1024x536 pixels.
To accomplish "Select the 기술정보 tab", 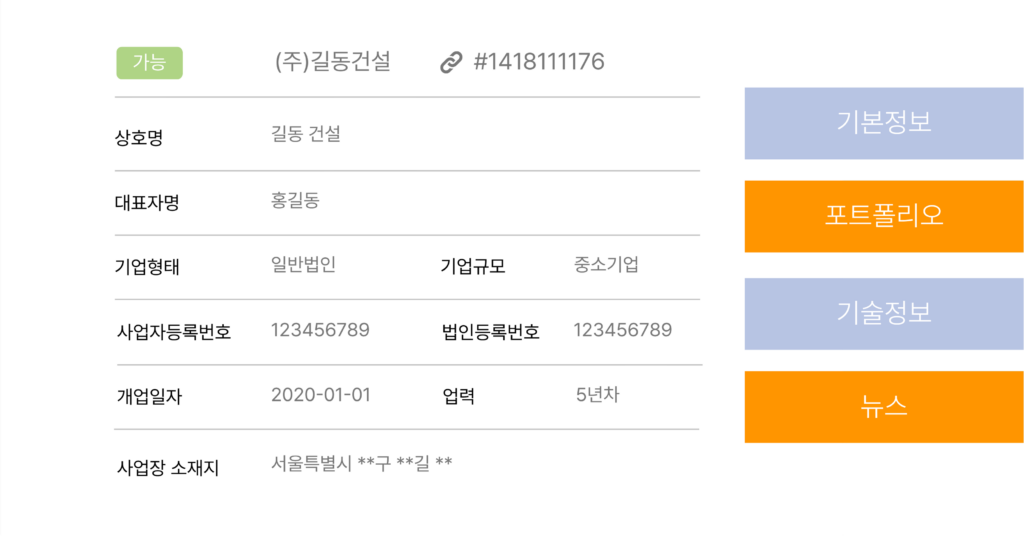I will tap(883, 313).
